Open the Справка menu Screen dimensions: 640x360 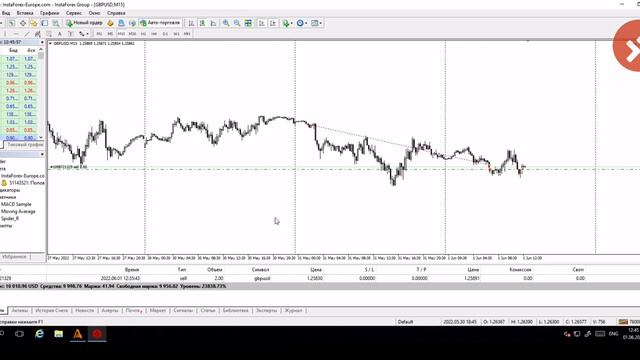point(116,13)
